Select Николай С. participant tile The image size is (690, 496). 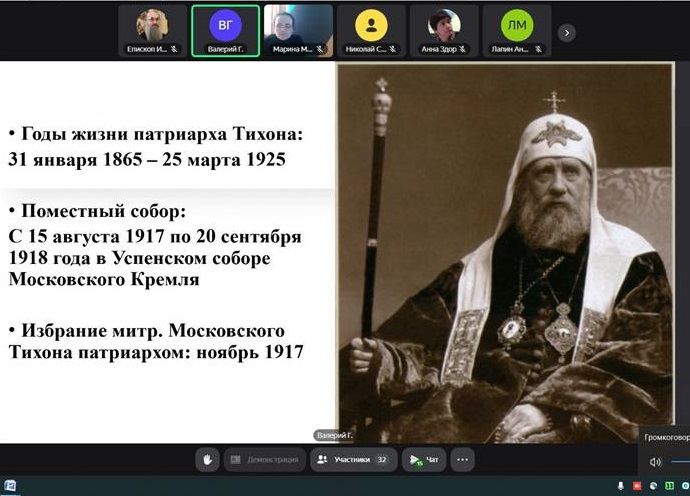coord(371,31)
